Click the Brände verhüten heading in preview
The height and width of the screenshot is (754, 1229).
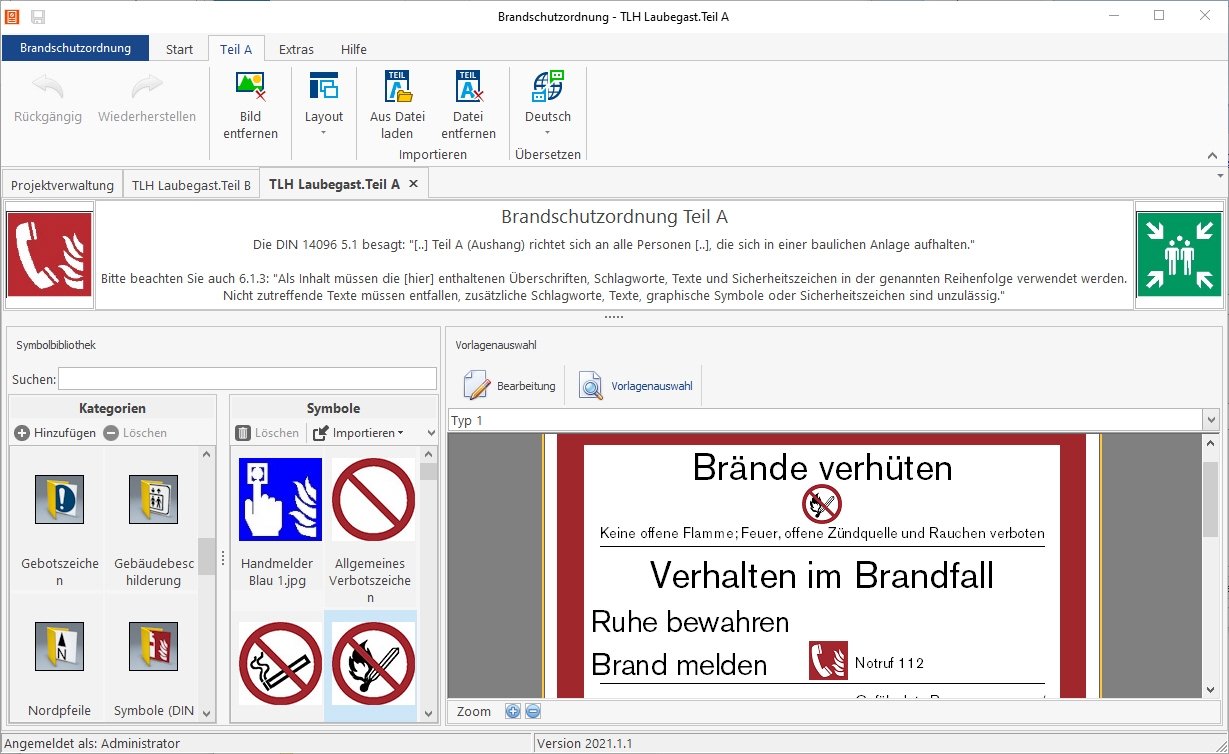[822, 467]
